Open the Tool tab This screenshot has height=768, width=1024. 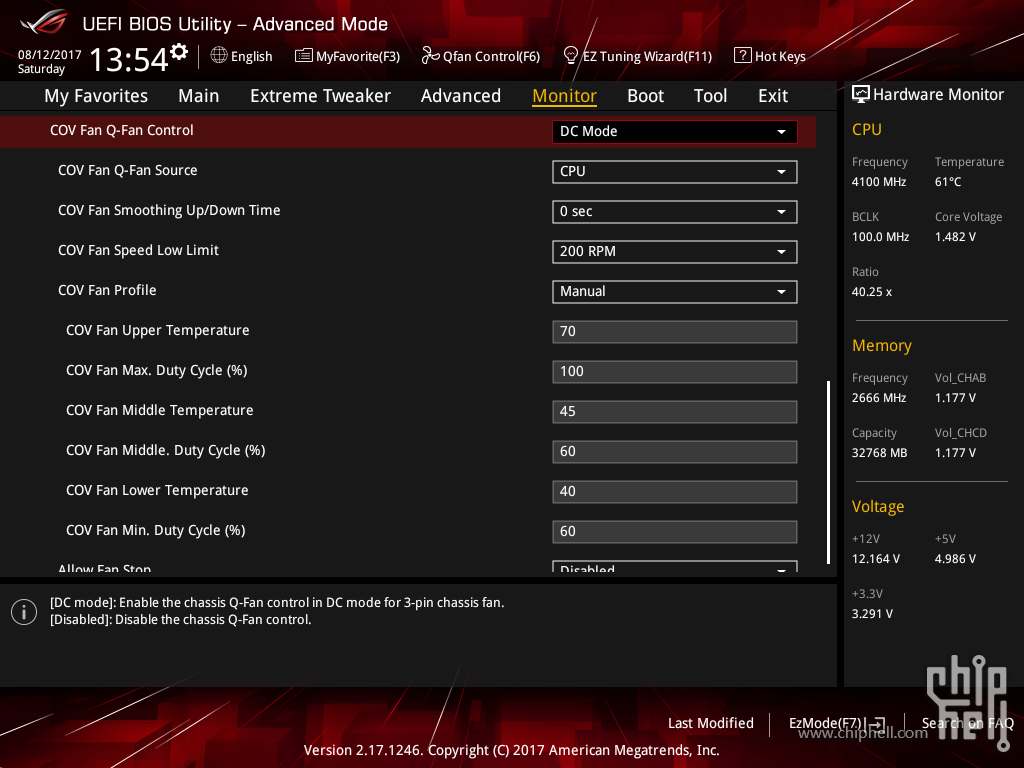[x=710, y=96]
